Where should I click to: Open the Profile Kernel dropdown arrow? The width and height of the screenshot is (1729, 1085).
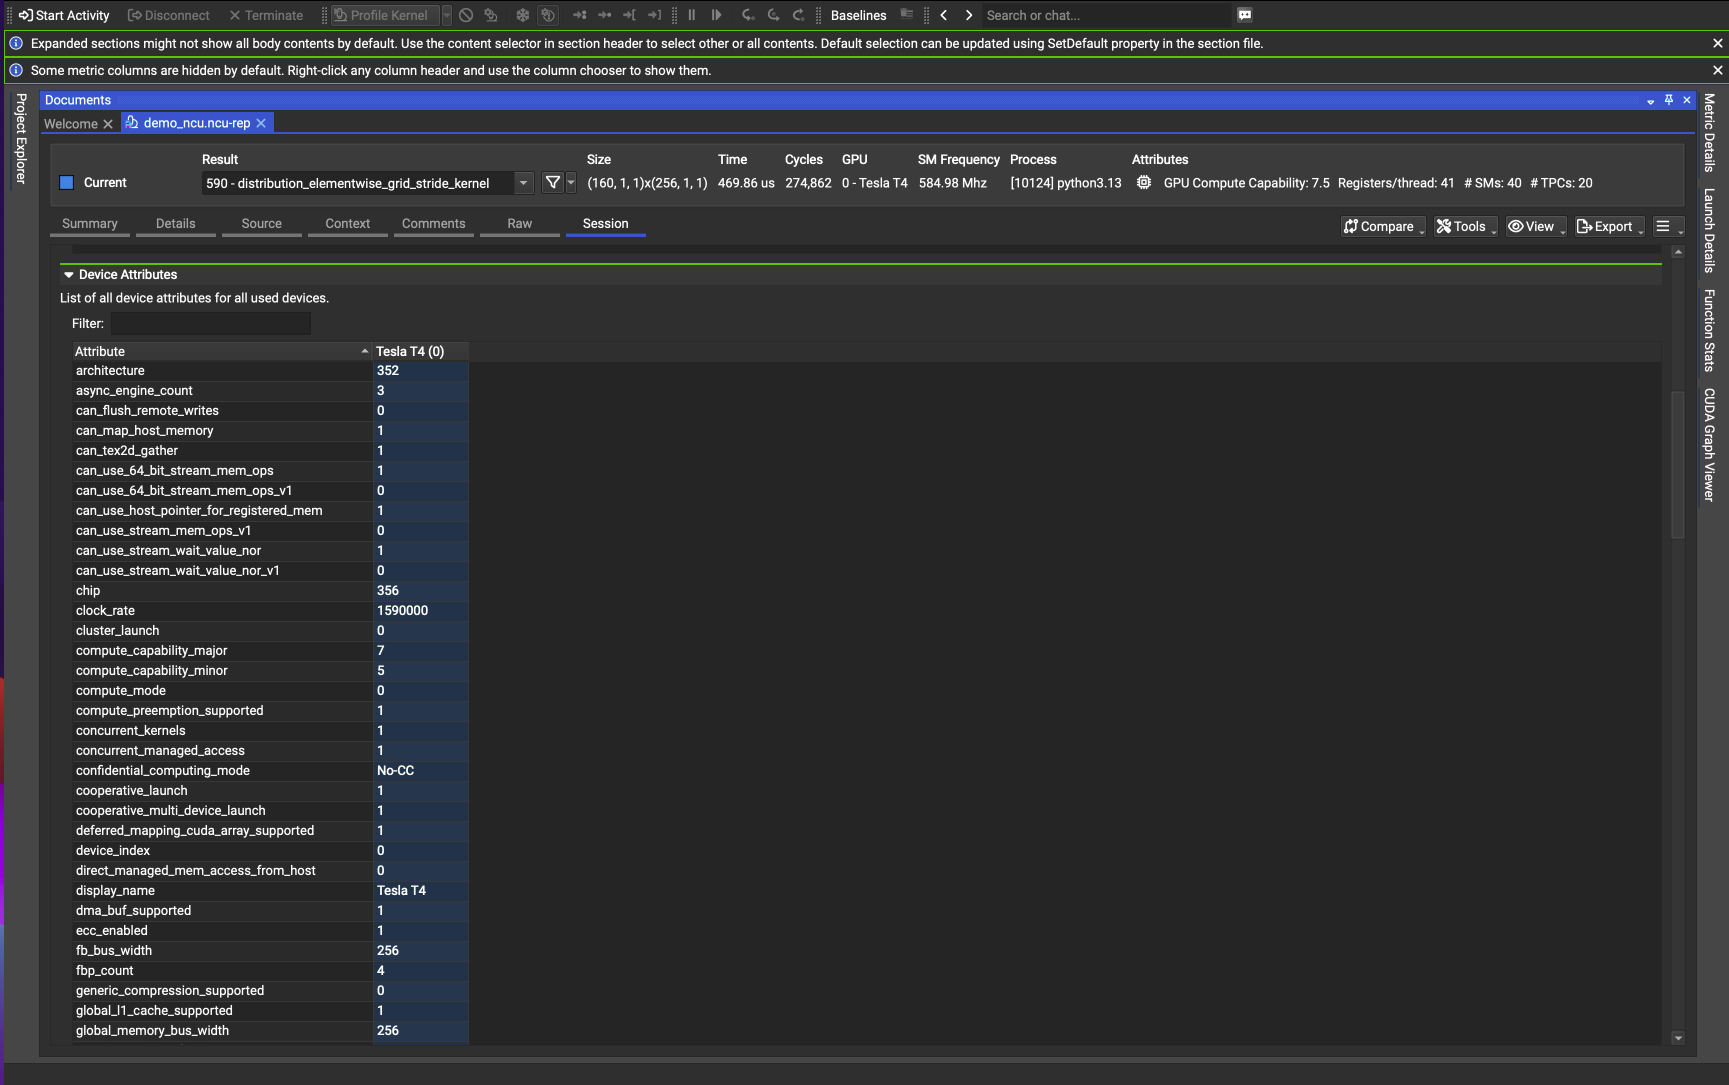[x=447, y=15]
